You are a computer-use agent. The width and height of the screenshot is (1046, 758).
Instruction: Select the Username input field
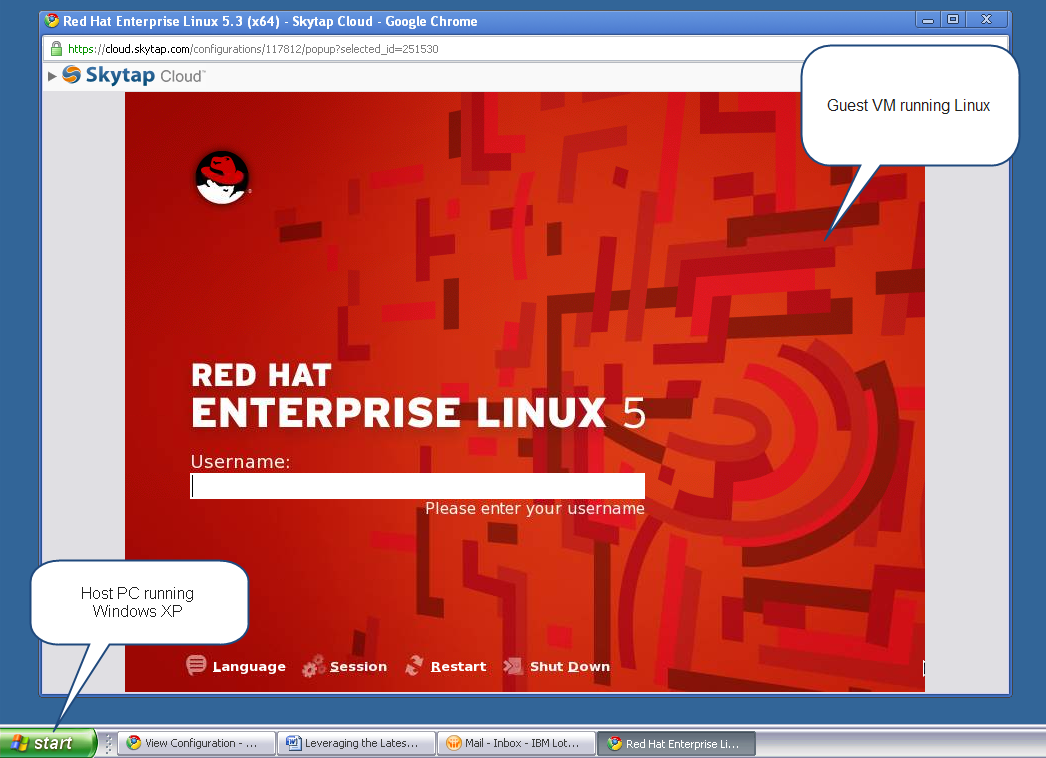coord(417,485)
